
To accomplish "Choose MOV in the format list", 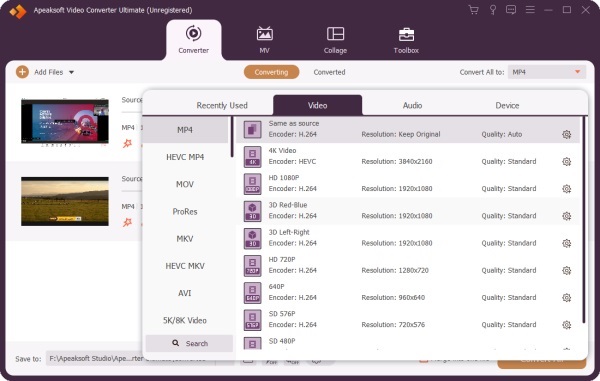I will point(185,184).
